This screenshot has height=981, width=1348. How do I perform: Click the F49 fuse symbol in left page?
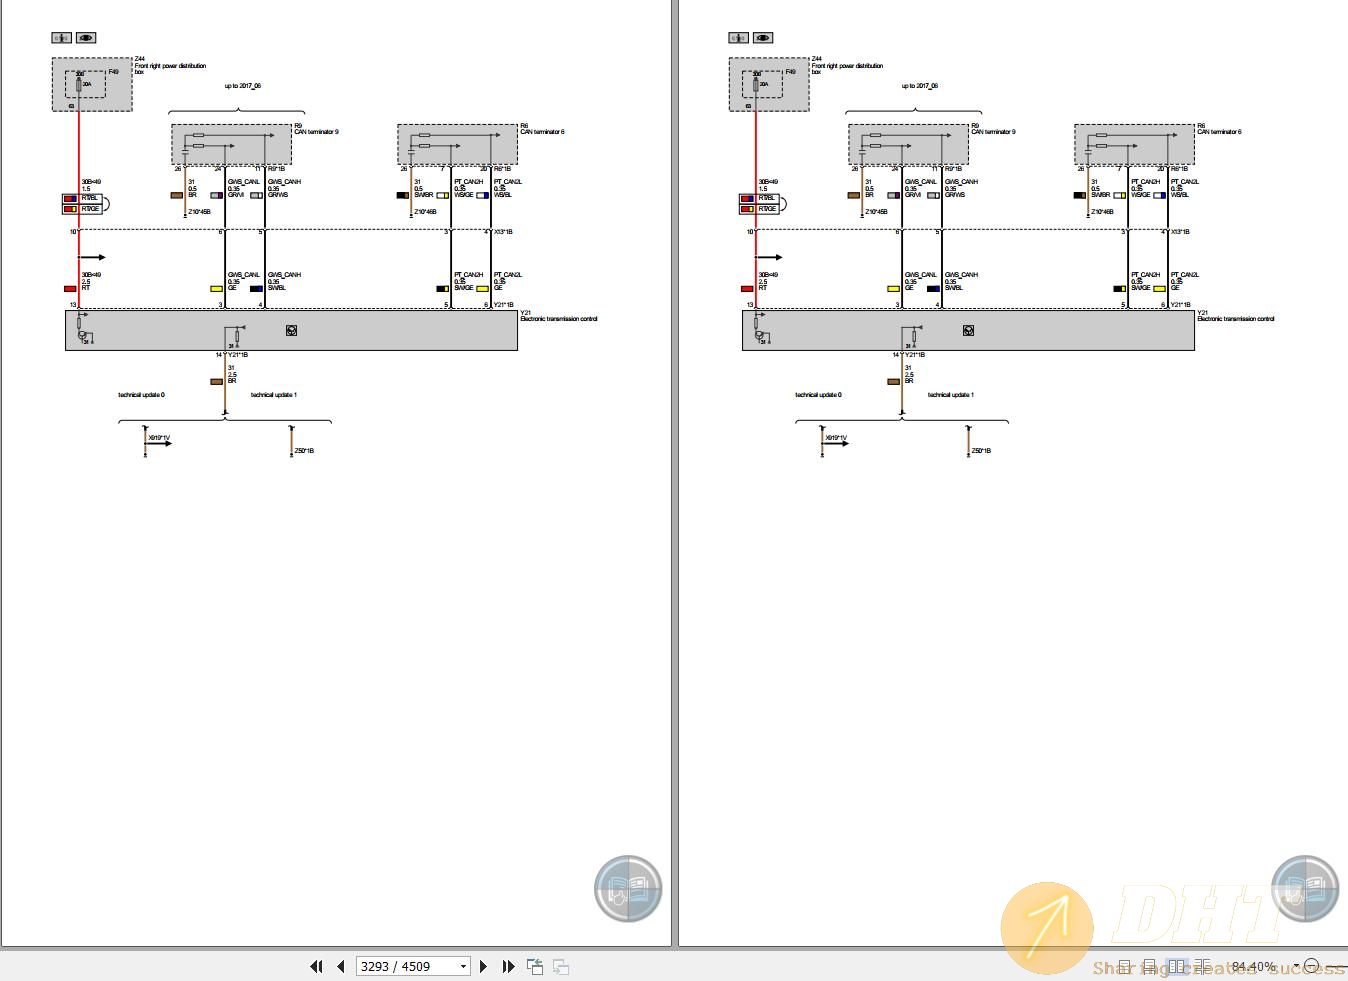pyautogui.click(x=79, y=85)
